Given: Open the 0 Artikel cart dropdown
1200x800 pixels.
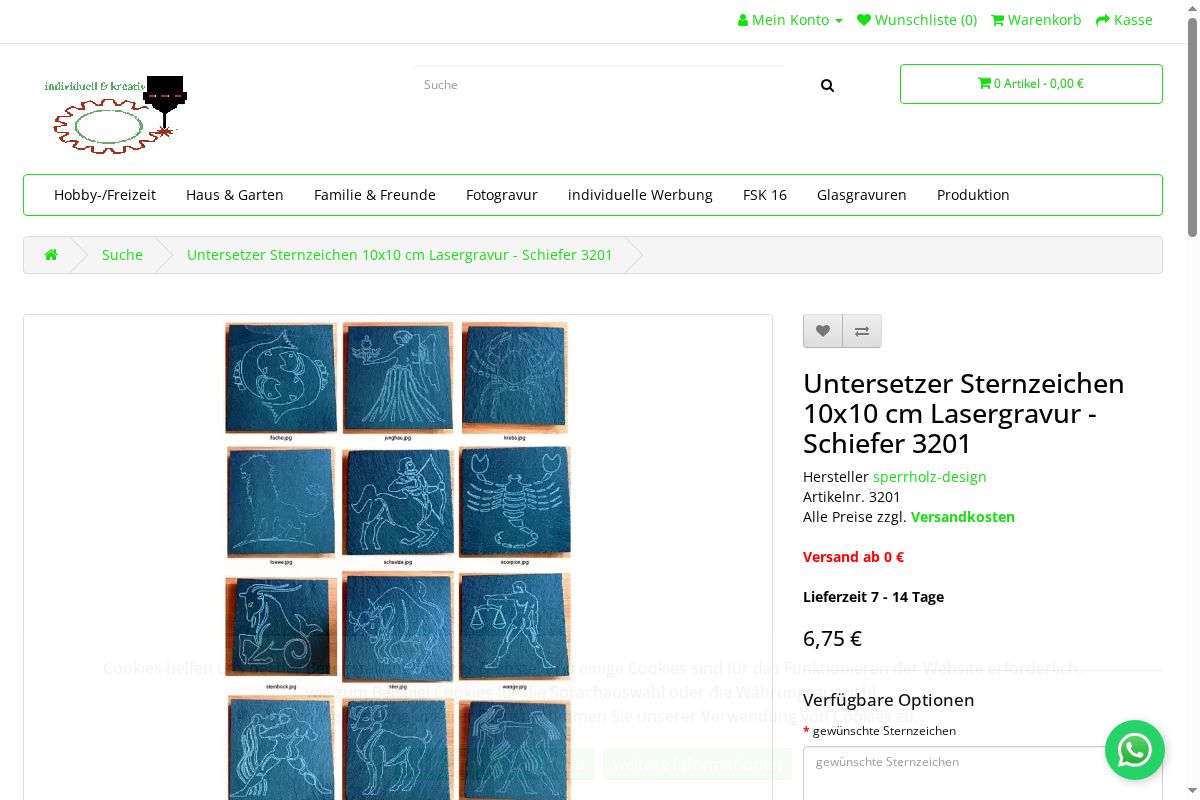Looking at the screenshot, I should click(1031, 84).
